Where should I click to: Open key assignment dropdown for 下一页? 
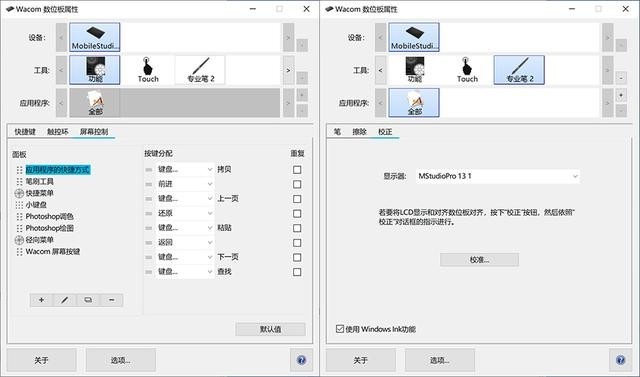pos(185,257)
